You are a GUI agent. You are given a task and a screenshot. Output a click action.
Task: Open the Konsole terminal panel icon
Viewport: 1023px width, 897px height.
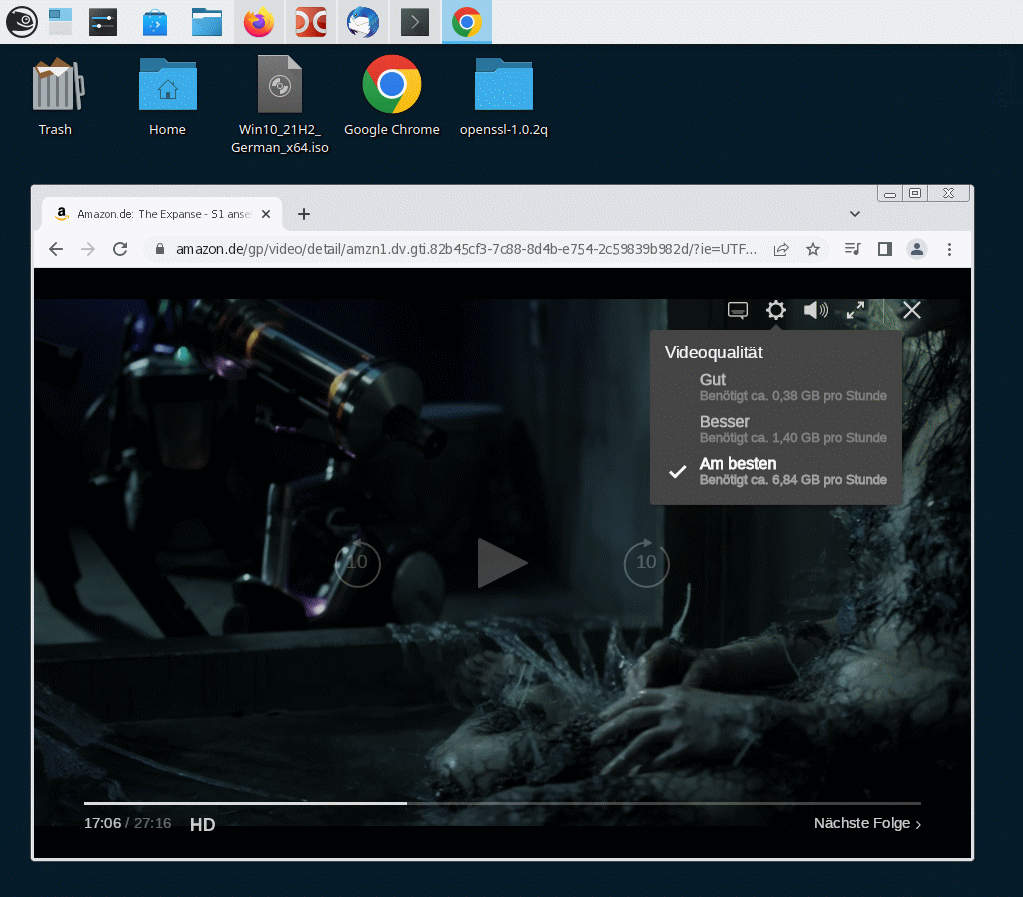415,22
